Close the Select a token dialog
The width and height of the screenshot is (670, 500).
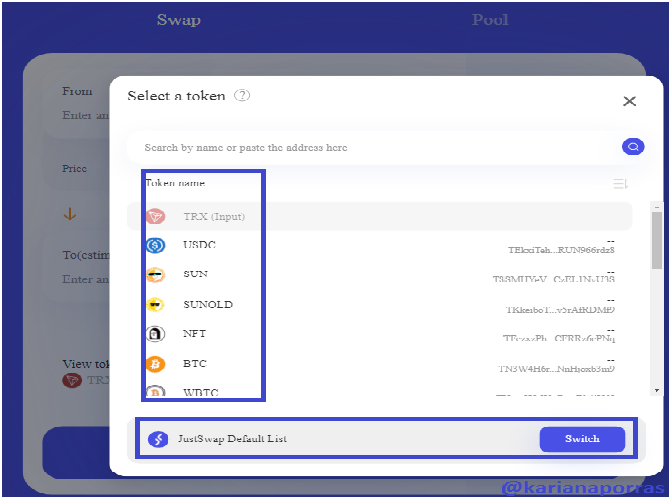coord(629,101)
